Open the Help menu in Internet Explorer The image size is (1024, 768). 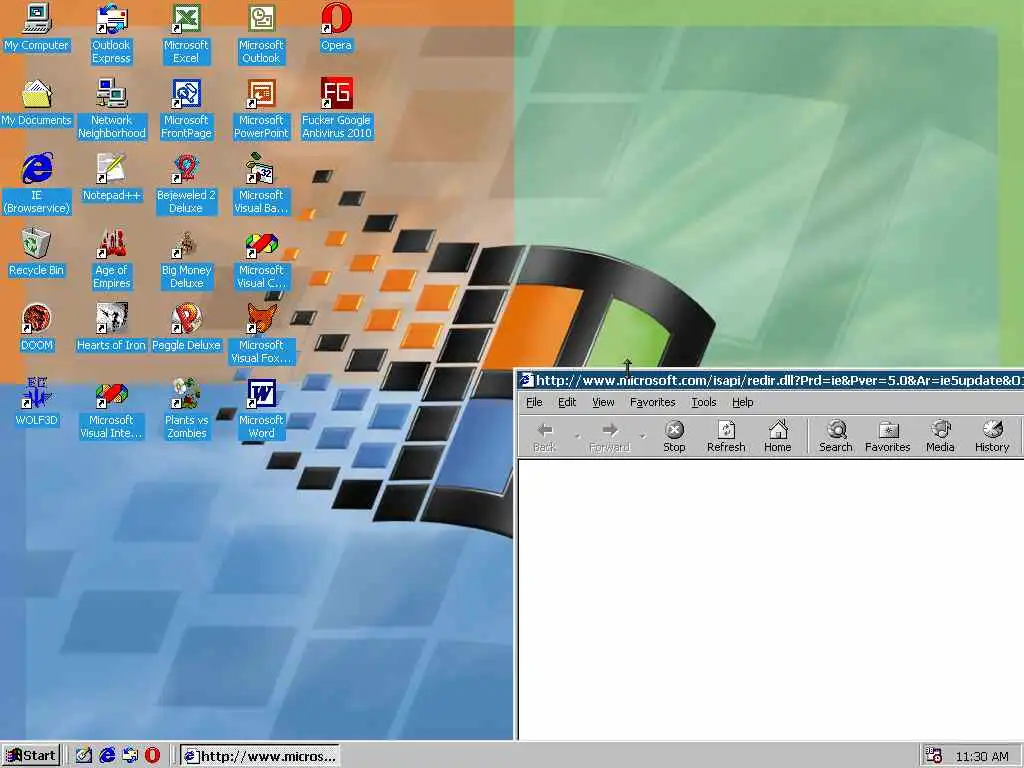[x=743, y=402]
